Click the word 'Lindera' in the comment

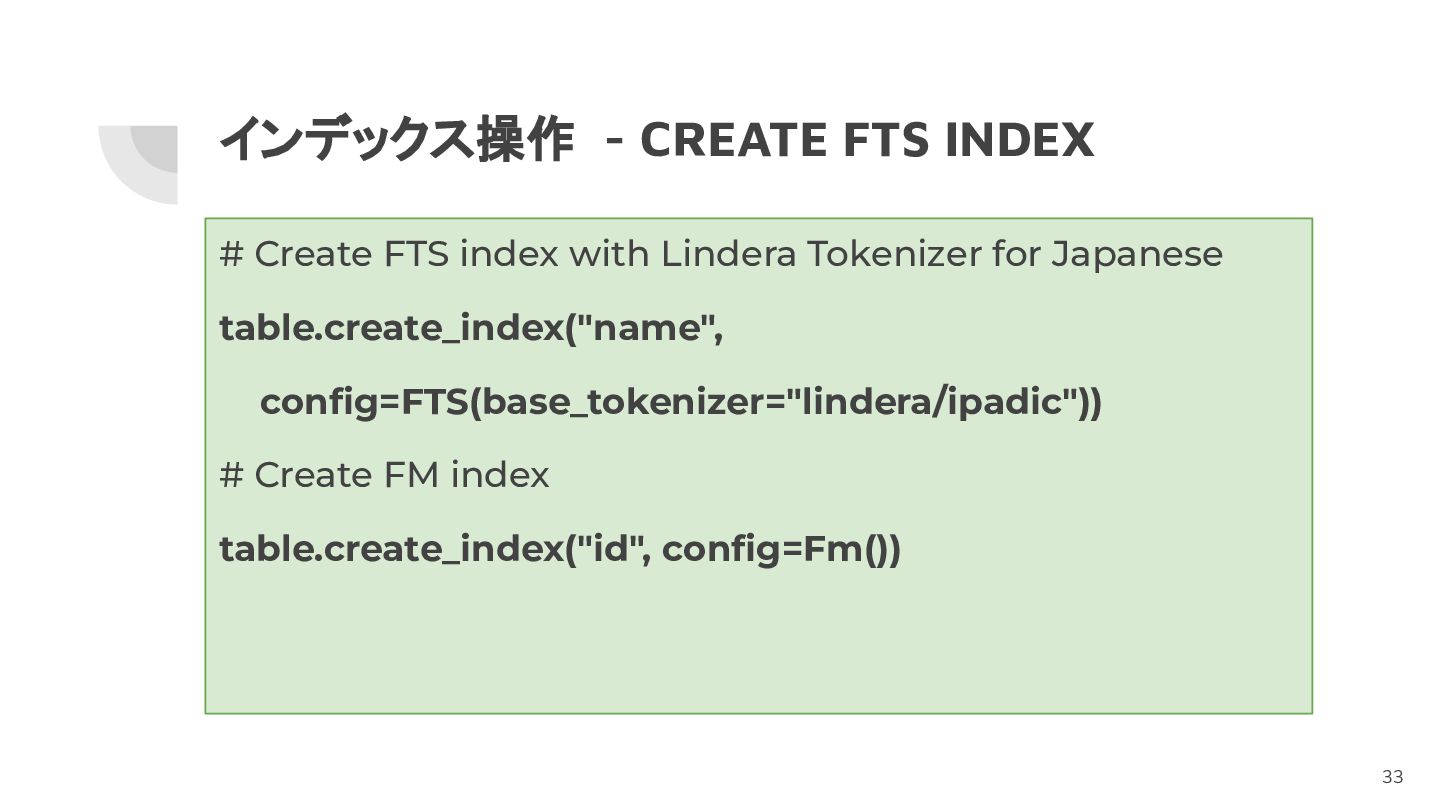pyautogui.click(x=729, y=254)
